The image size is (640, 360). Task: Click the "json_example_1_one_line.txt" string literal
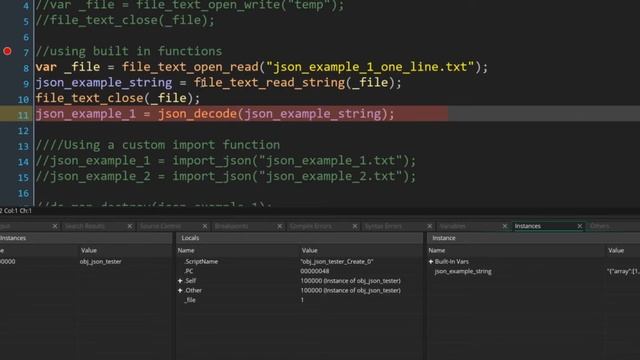pos(370,67)
